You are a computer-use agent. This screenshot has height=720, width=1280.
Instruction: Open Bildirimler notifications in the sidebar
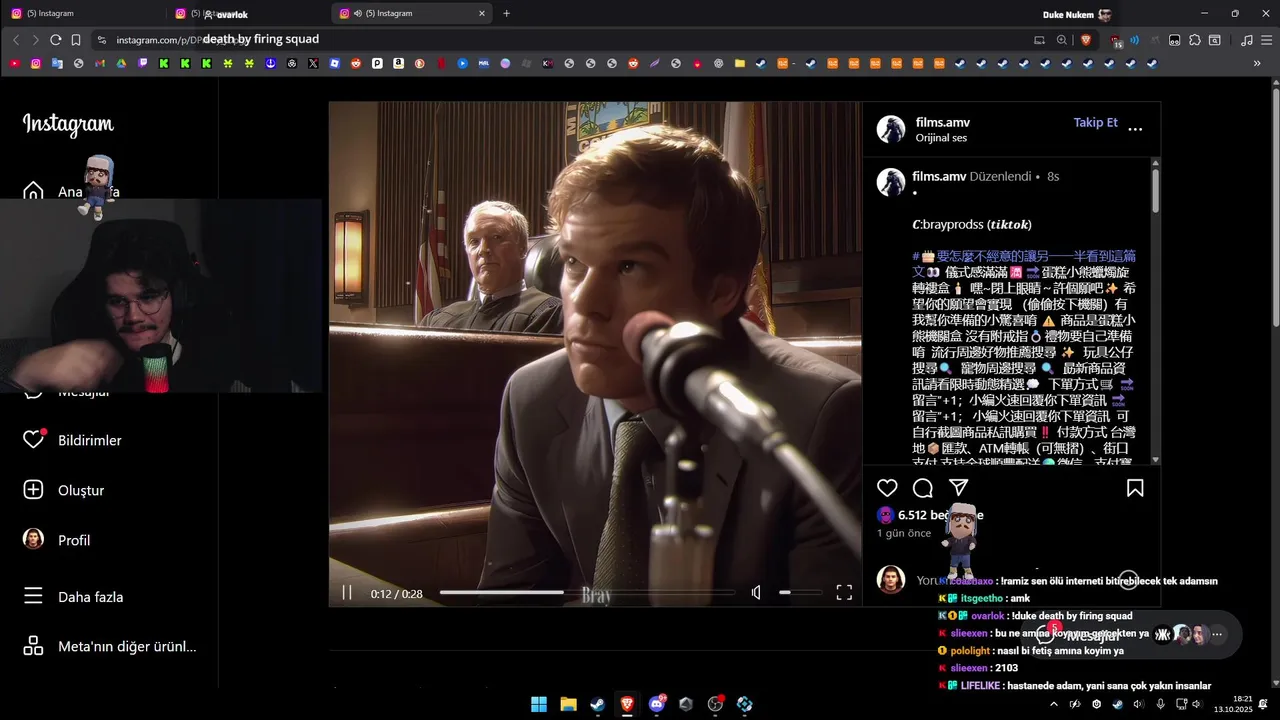pos(72,440)
